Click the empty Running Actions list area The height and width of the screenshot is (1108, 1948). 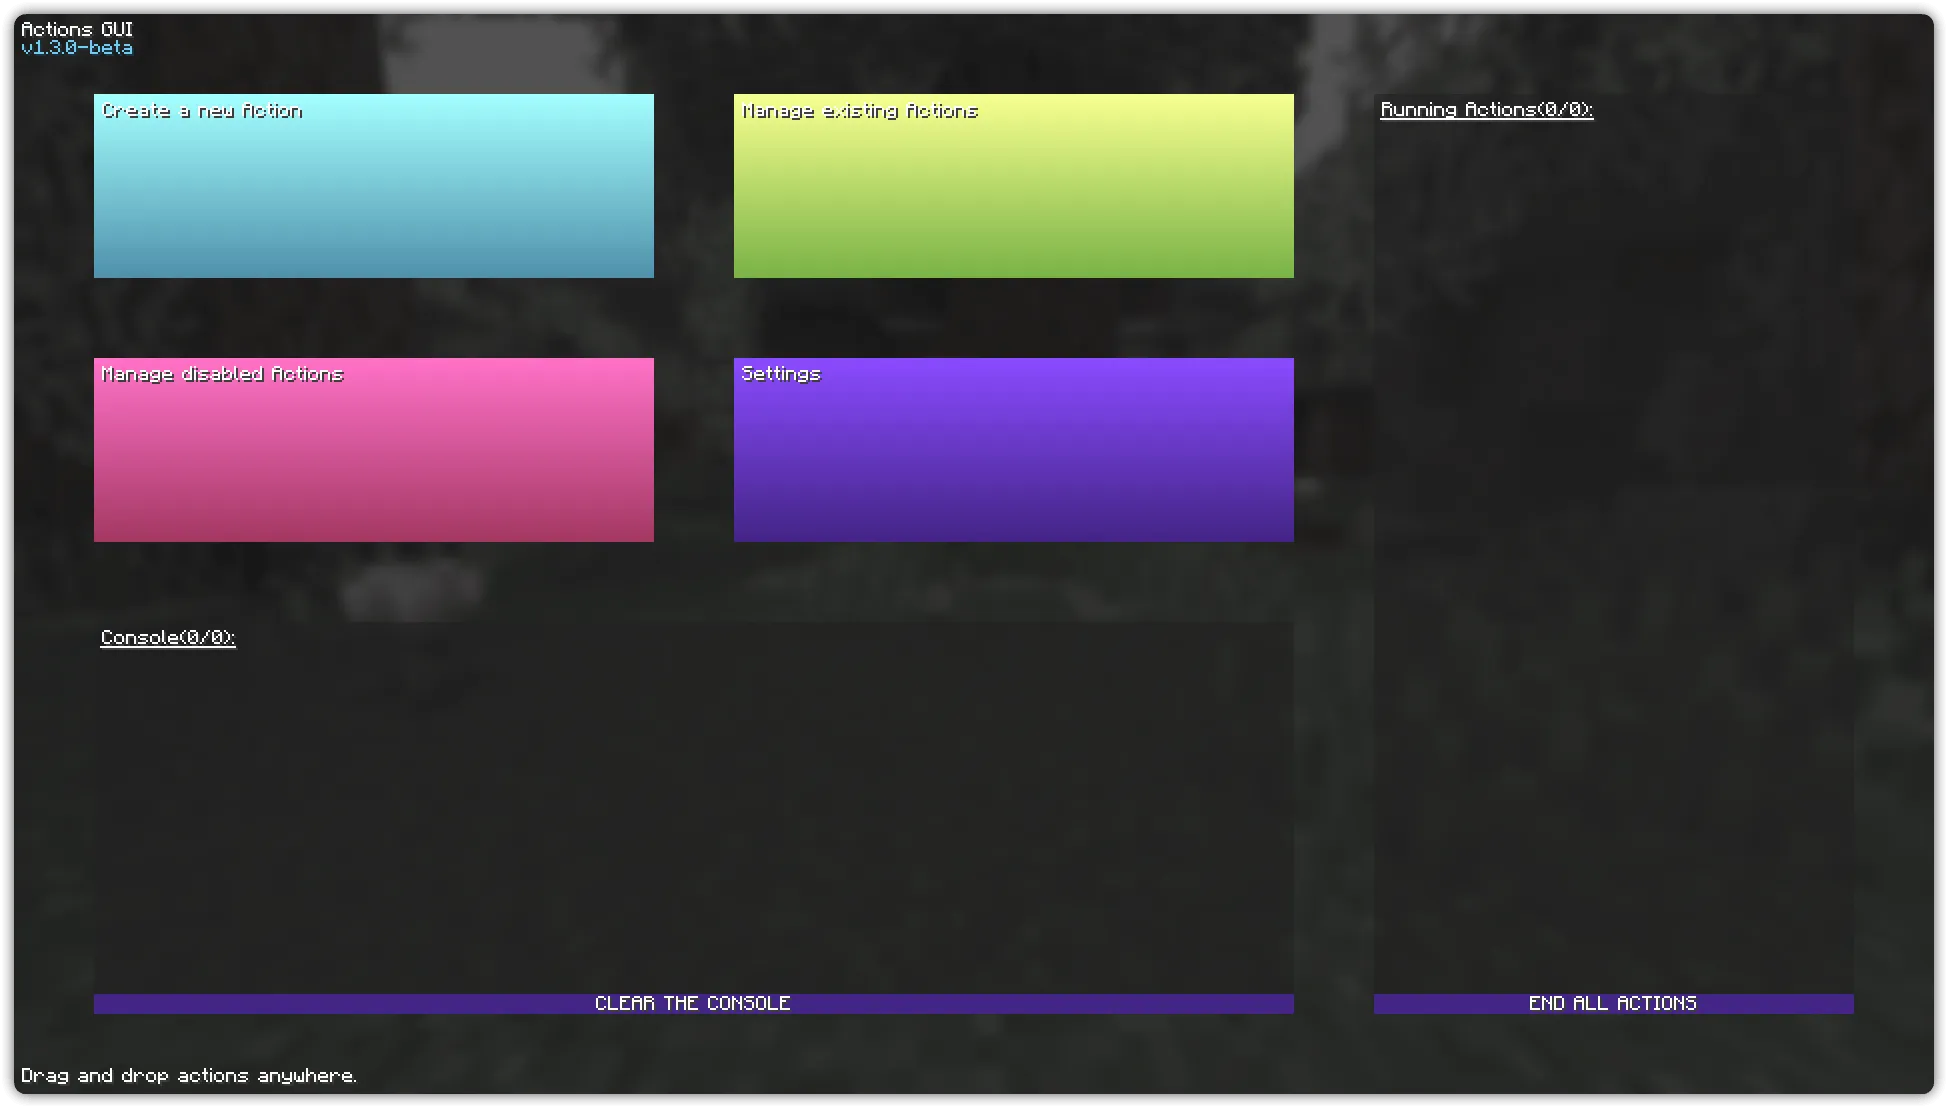tap(1613, 550)
